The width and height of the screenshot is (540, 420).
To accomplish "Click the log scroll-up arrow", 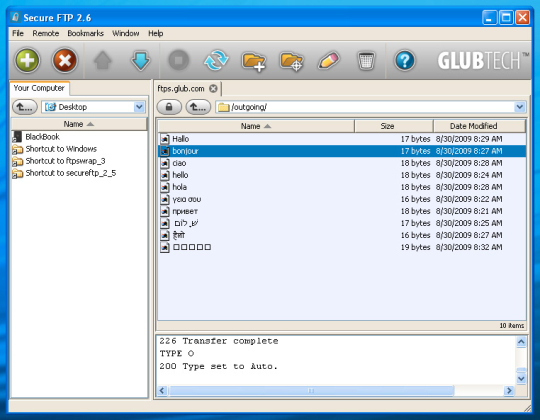I will pos(521,342).
